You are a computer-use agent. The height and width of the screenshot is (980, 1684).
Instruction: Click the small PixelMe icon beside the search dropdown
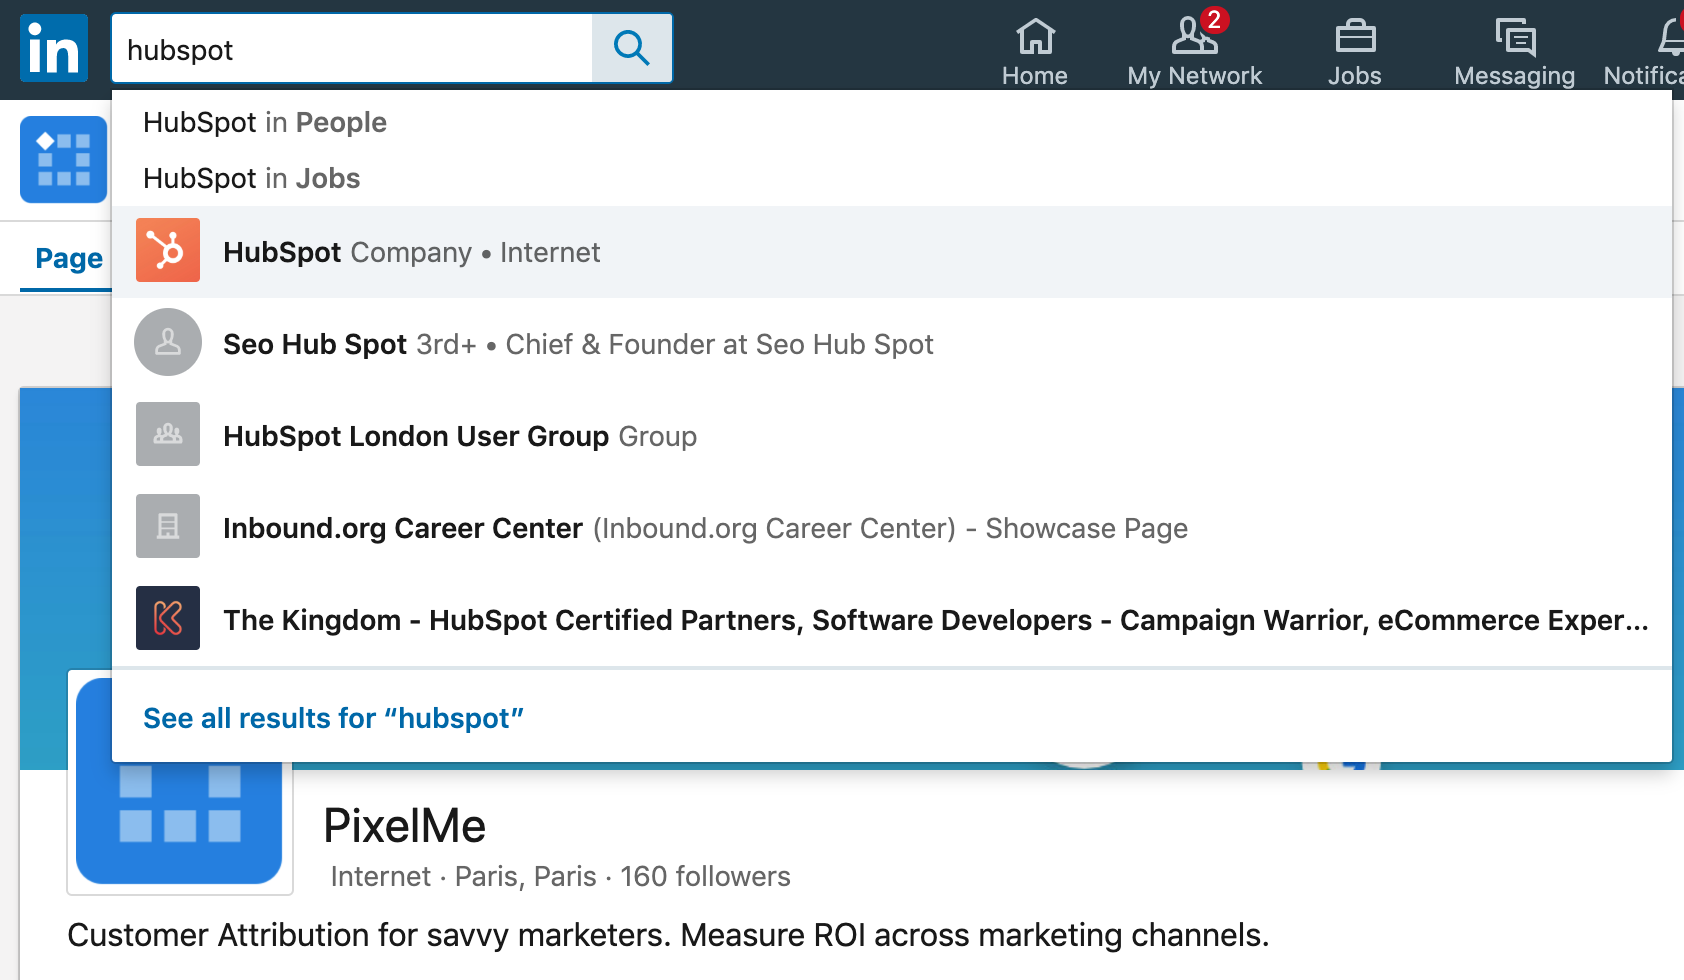click(63, 160)
